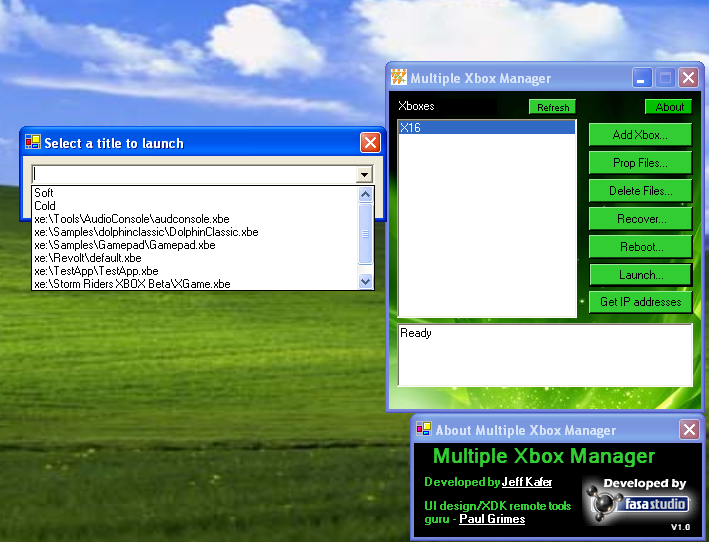Click the About Multiple Xbox Manager window icon
Viewport: 709px width, 542px height.
pyautogui.click(x=424, y=429)
